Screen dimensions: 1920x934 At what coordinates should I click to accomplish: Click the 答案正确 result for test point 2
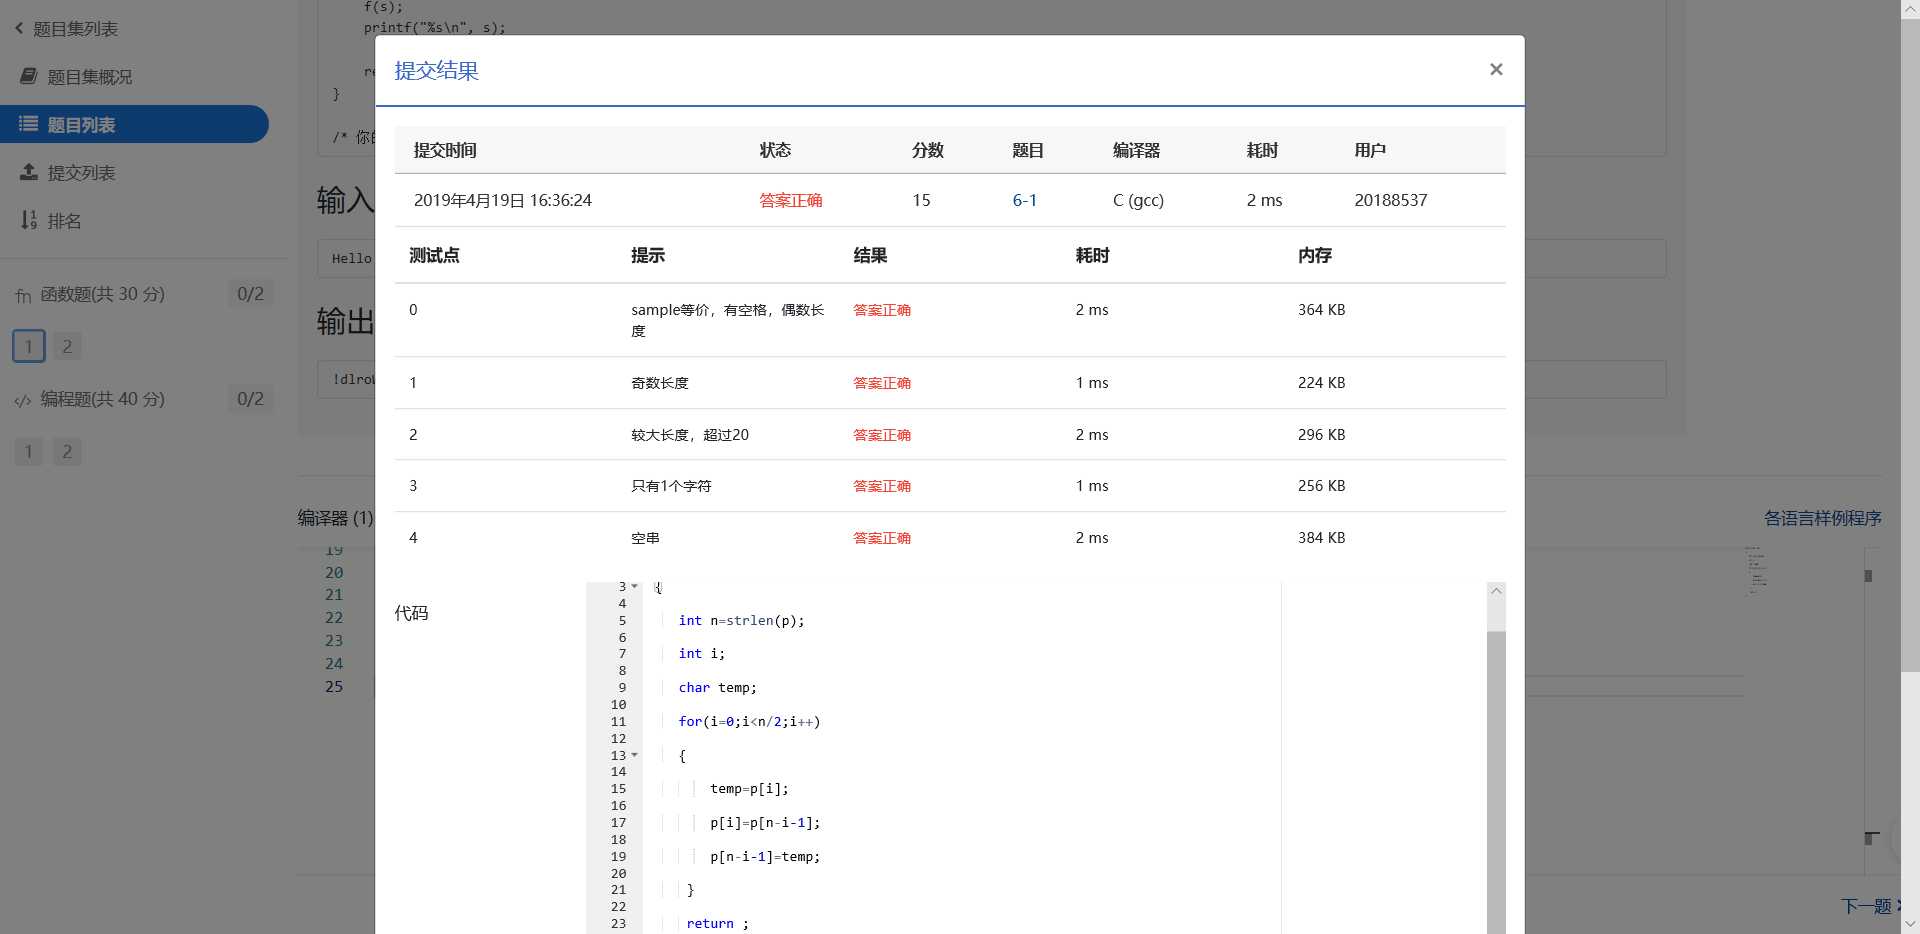pos(881,435)
